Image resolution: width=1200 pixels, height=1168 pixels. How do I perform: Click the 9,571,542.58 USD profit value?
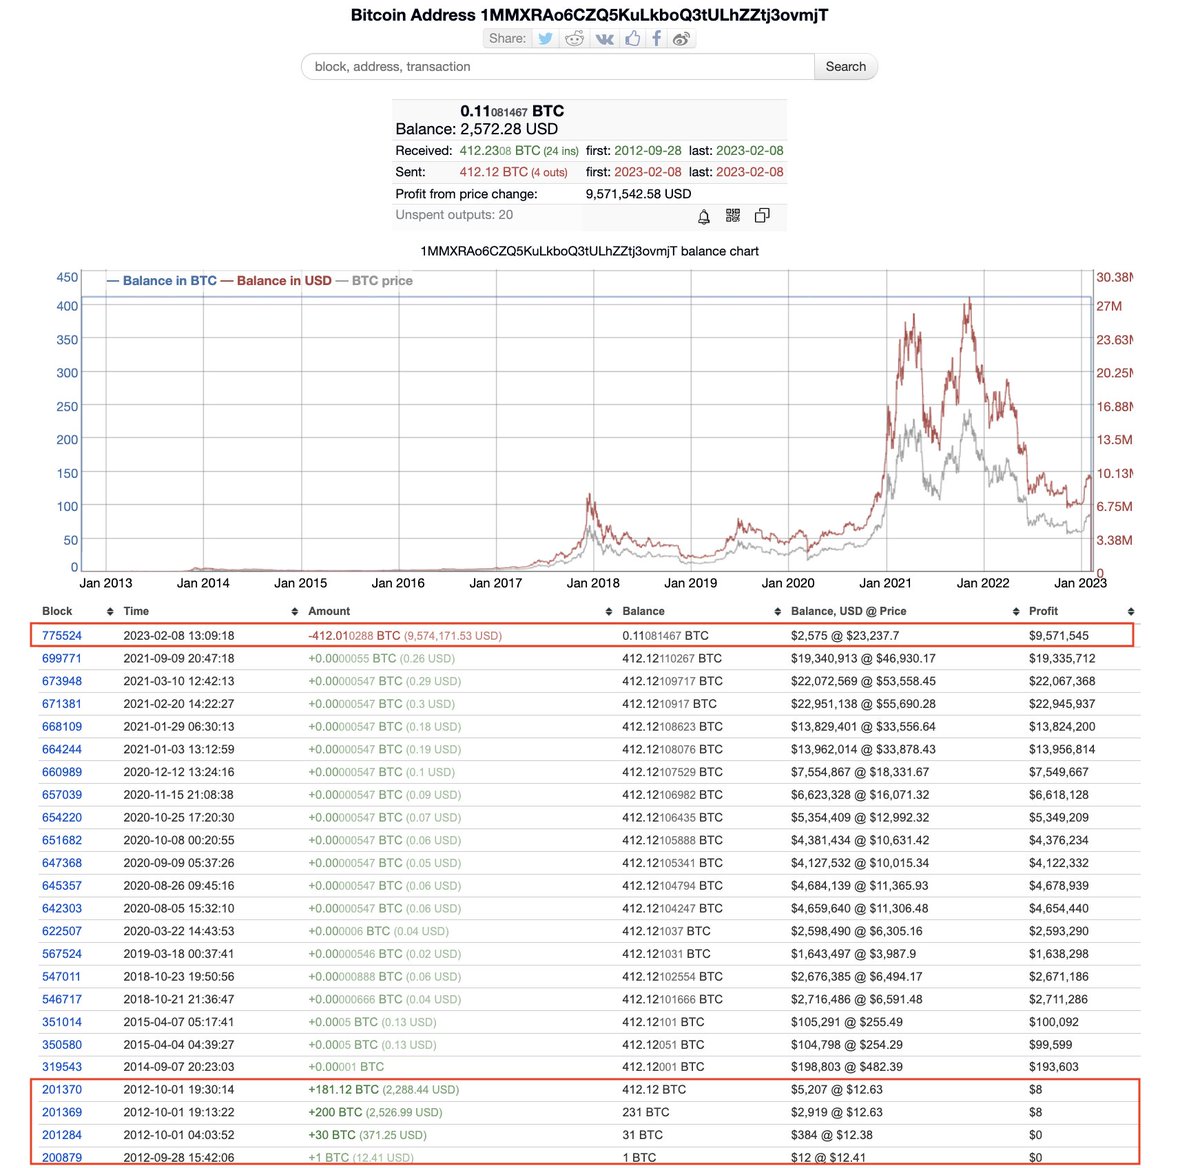638,194
